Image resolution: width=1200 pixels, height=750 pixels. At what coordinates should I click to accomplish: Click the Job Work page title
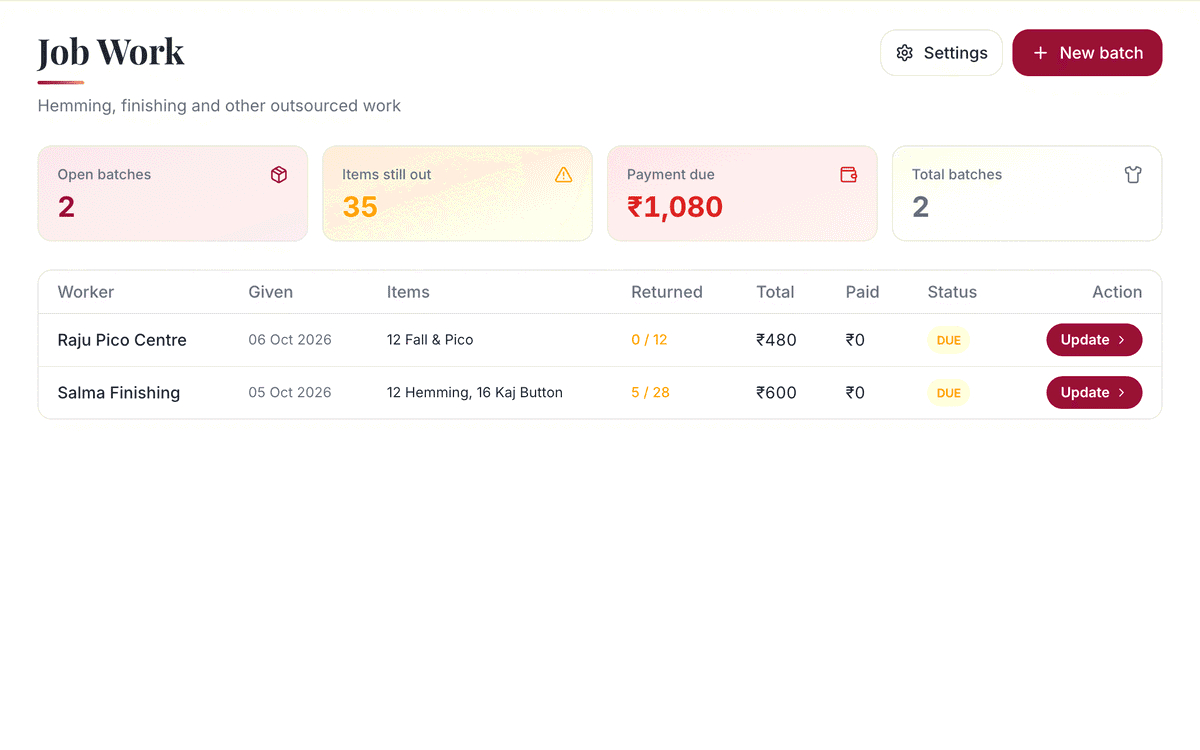click(111, 52)
